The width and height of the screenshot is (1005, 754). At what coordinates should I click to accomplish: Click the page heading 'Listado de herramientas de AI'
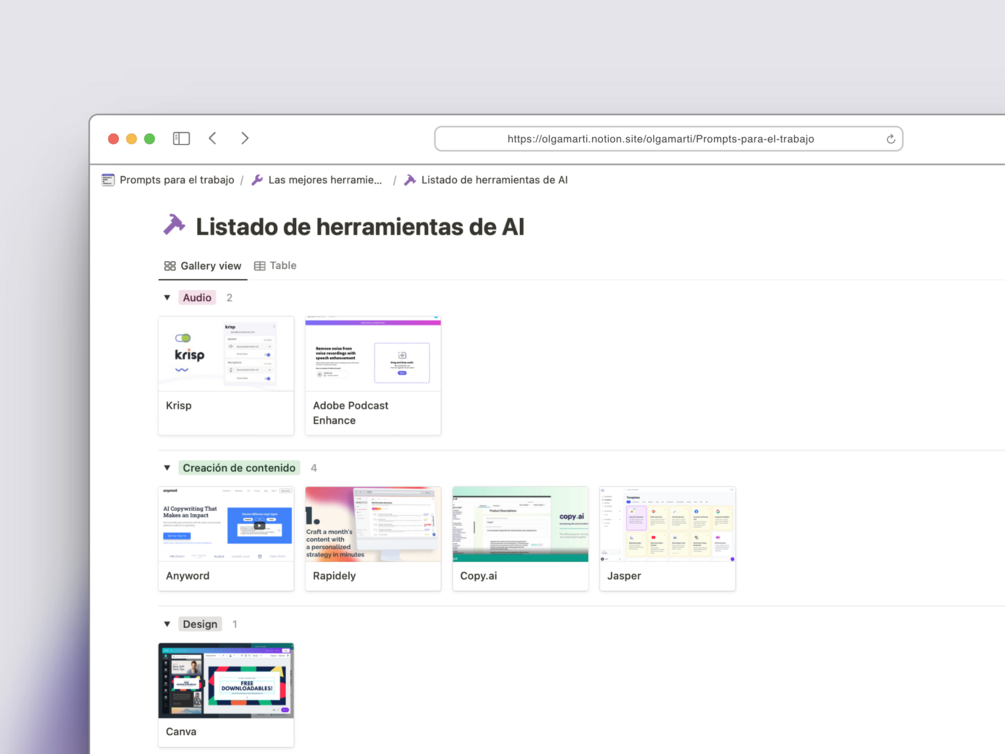[x=360, y=227]
